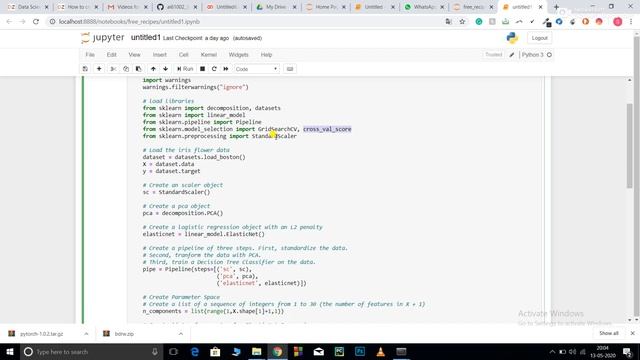
Task: Restart kernel and run all cells
Action: [x=226, y=69]
